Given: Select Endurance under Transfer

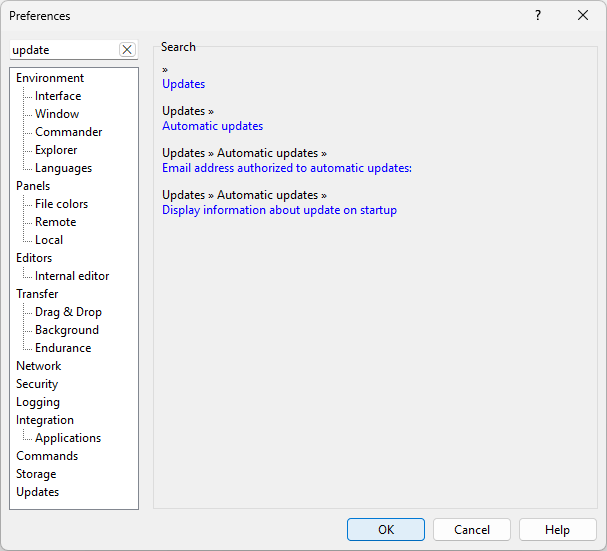Looking at the screenshot, I should point(63,348).
